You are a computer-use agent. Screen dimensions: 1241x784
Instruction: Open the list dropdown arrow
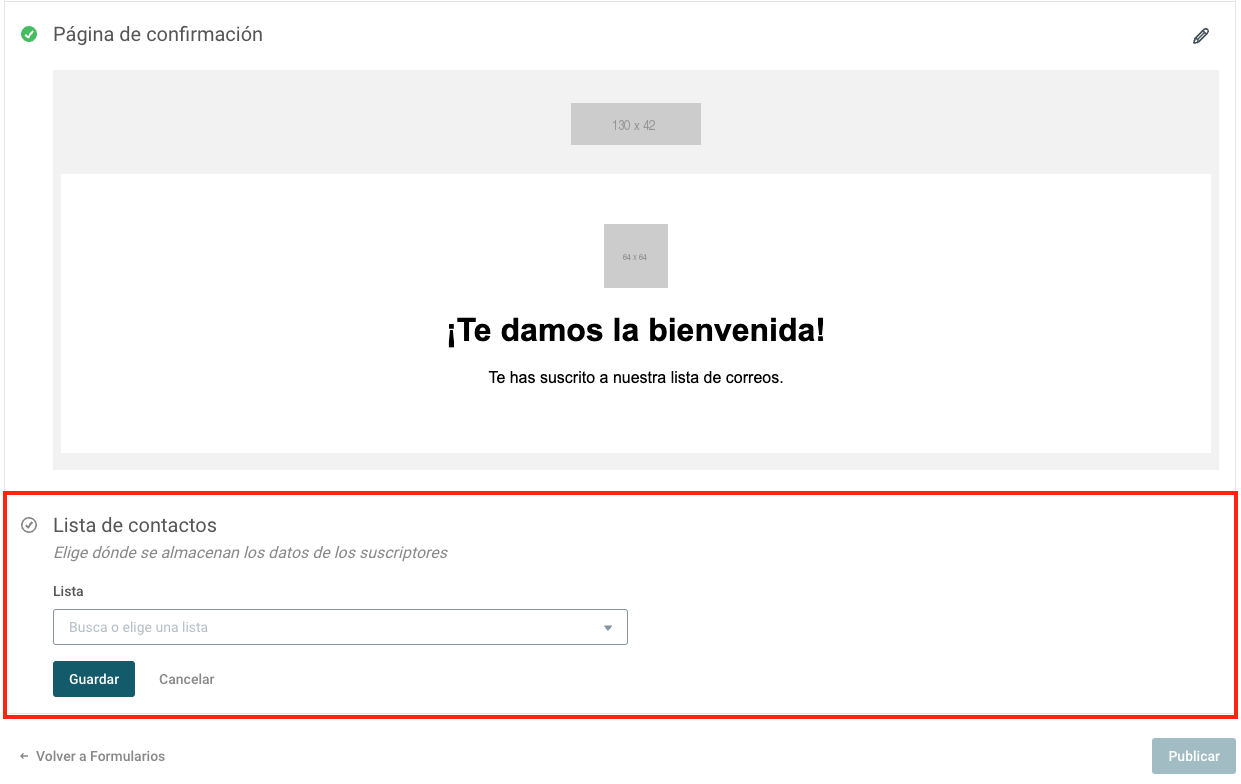(608, 628)
